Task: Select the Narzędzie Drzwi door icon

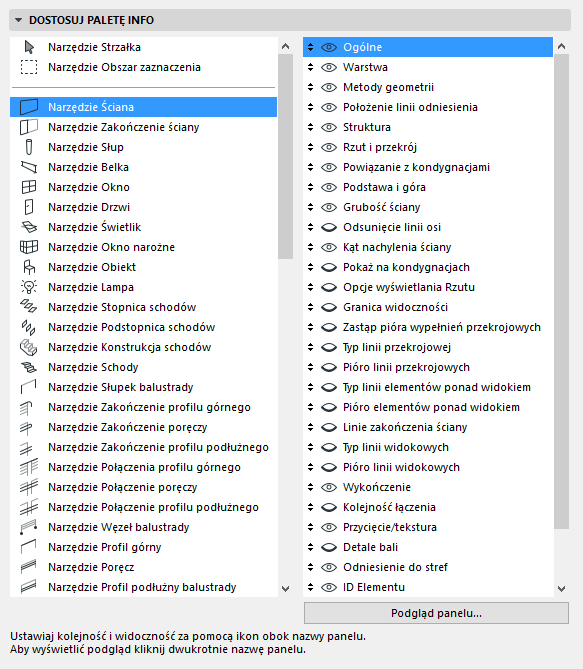Action: click(29, 207)
